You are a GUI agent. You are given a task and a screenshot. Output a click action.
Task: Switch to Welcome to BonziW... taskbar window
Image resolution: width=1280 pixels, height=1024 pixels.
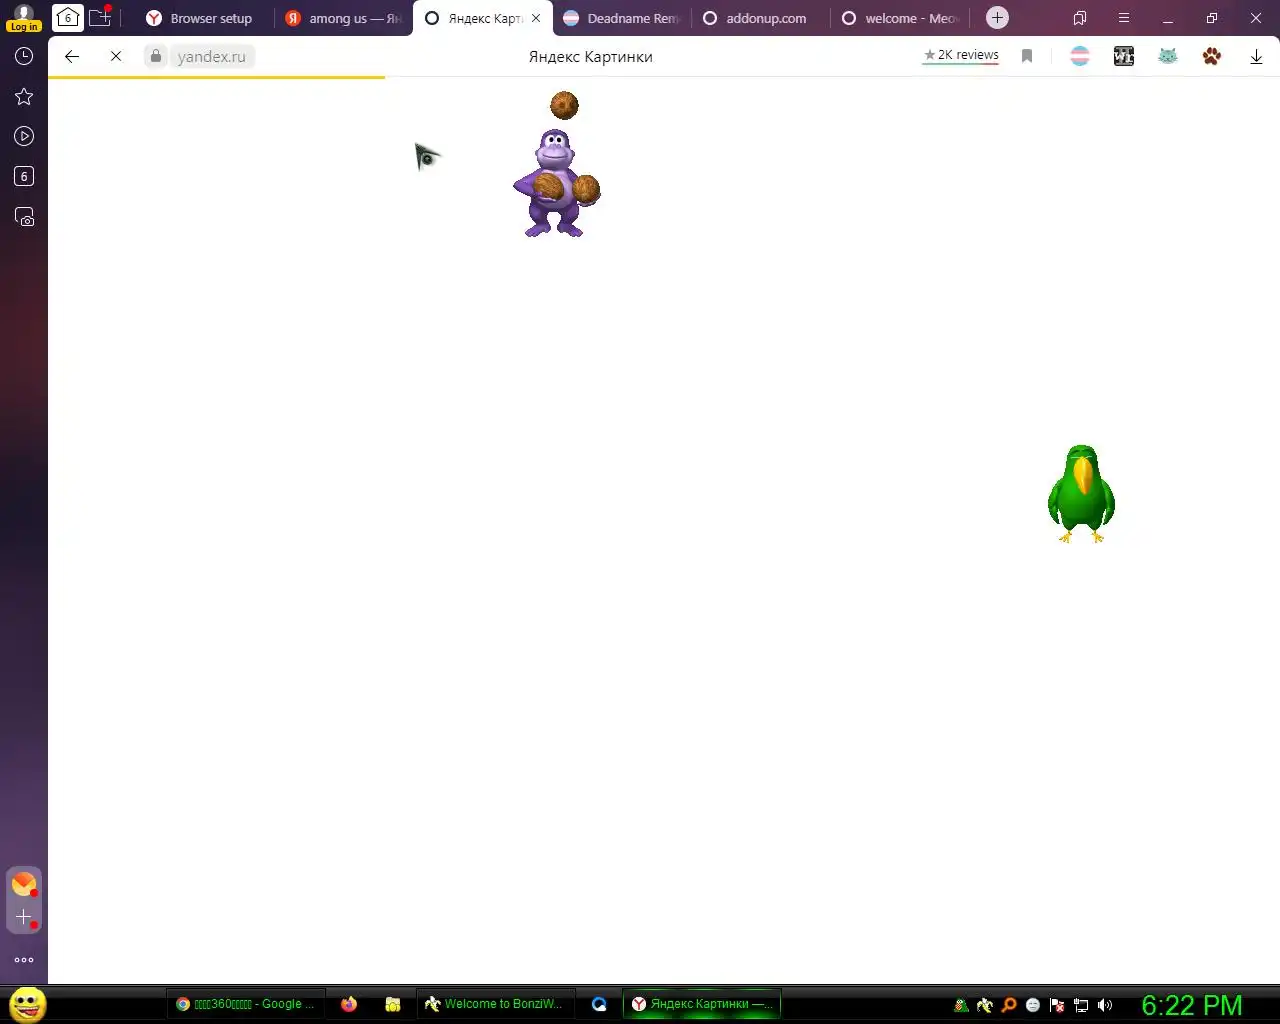(x=494, y=1004)
